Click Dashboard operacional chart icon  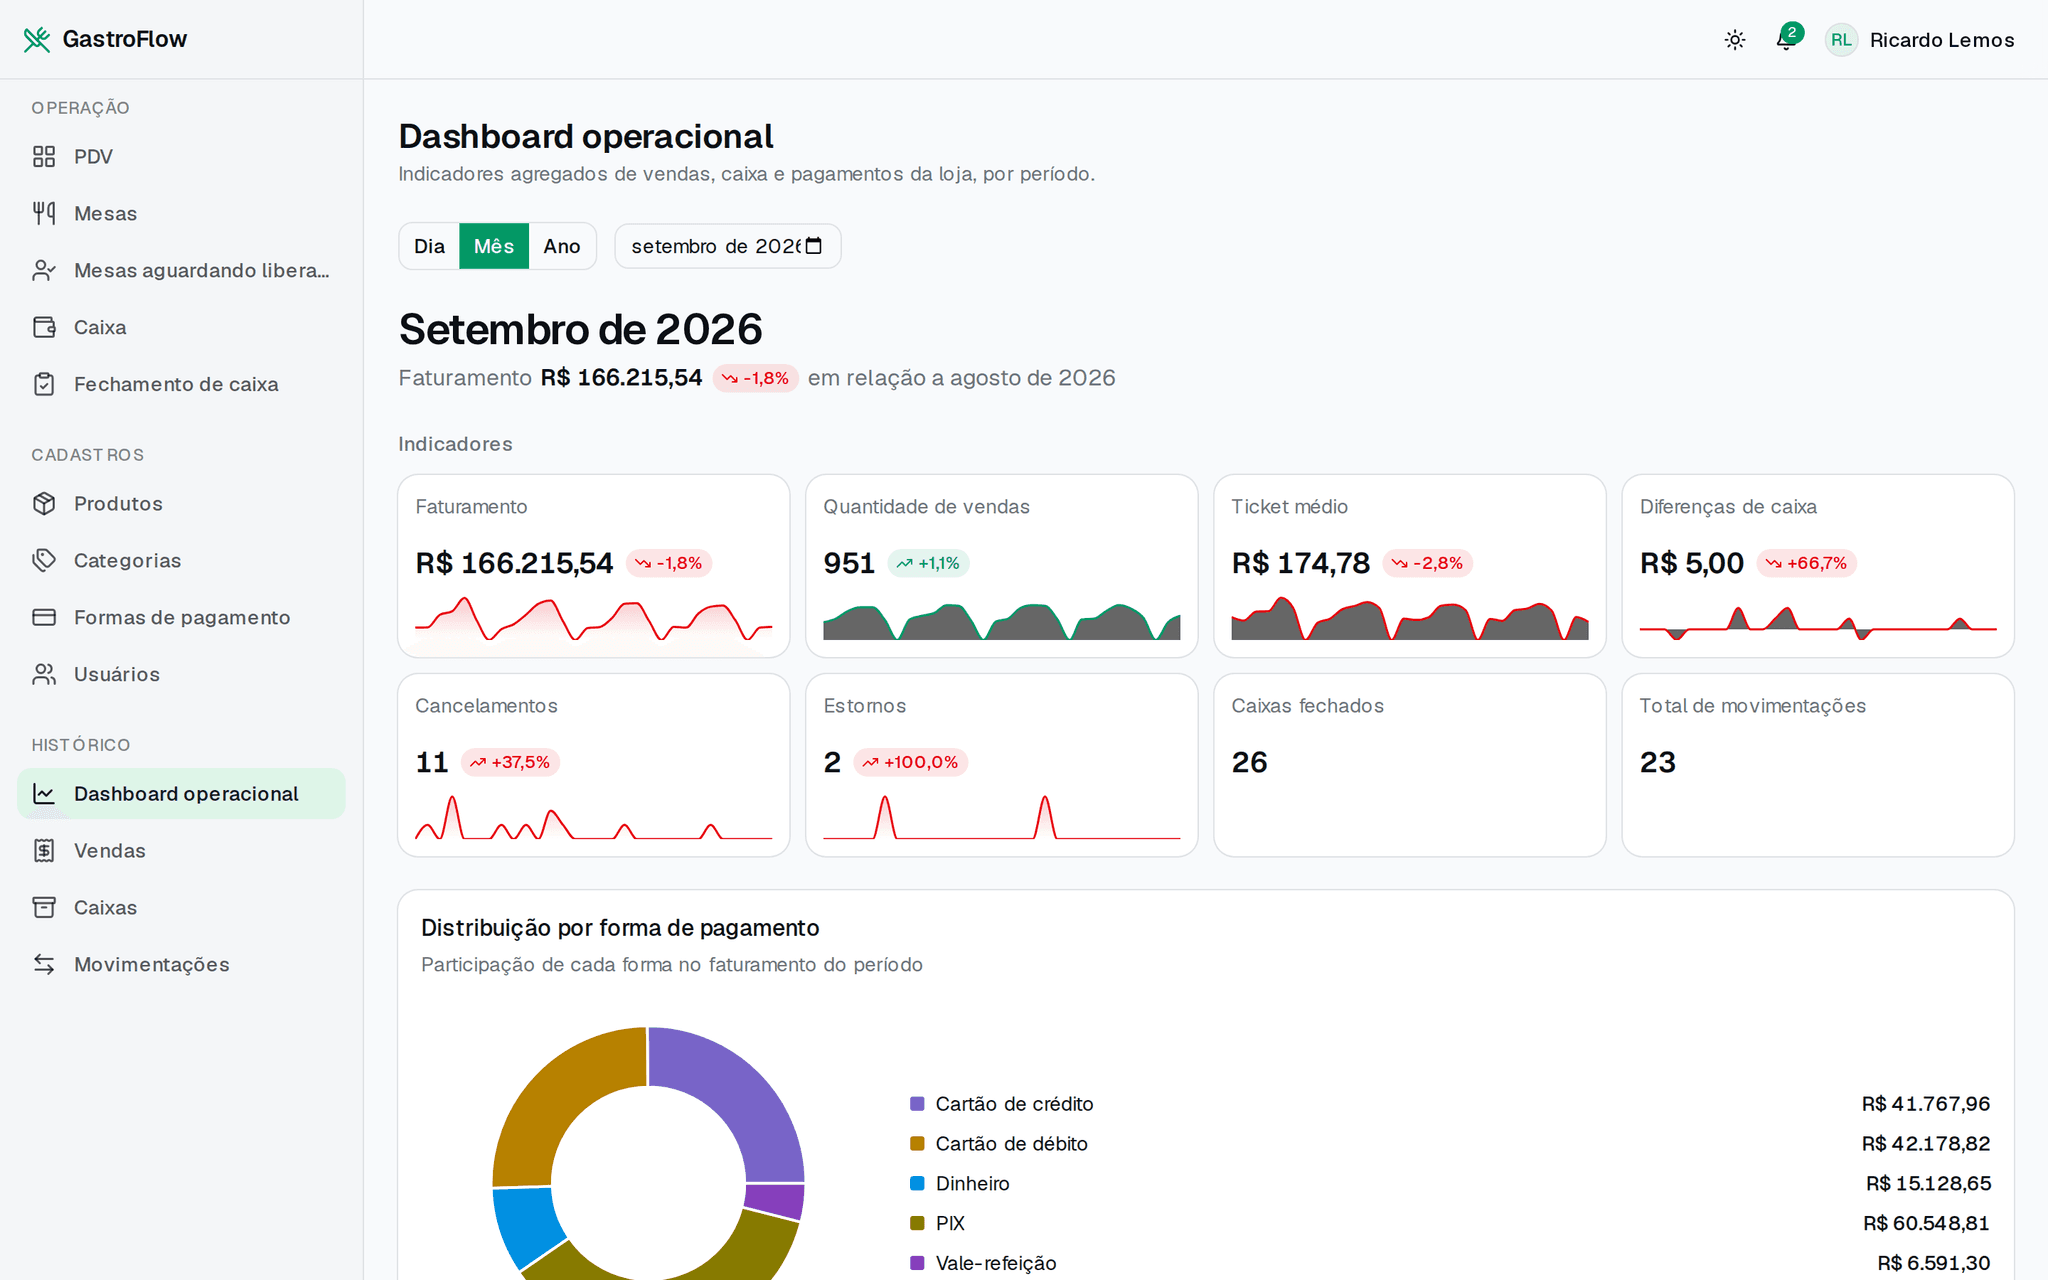point(44,794)
